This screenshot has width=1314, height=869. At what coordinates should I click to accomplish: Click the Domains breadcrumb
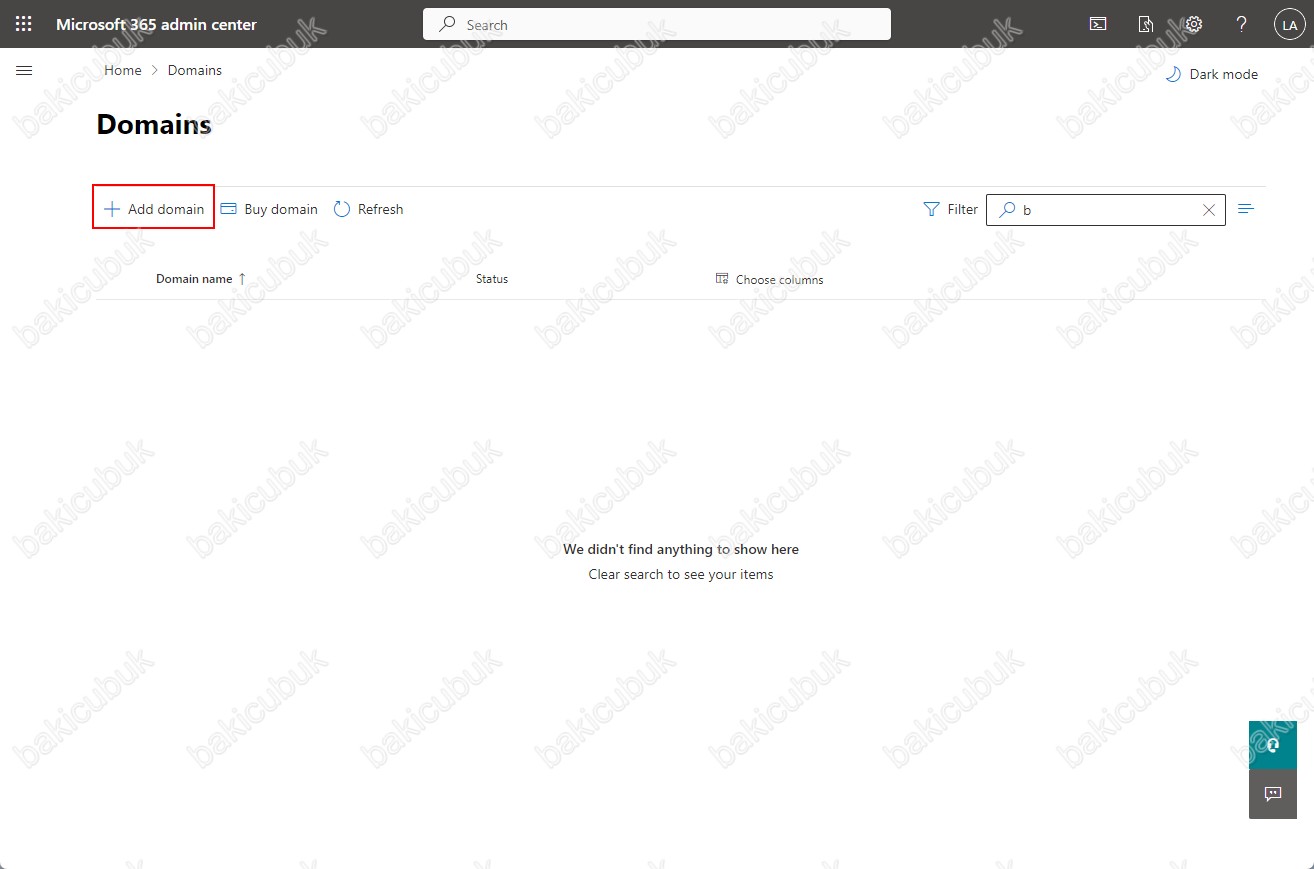coord(195,70)
